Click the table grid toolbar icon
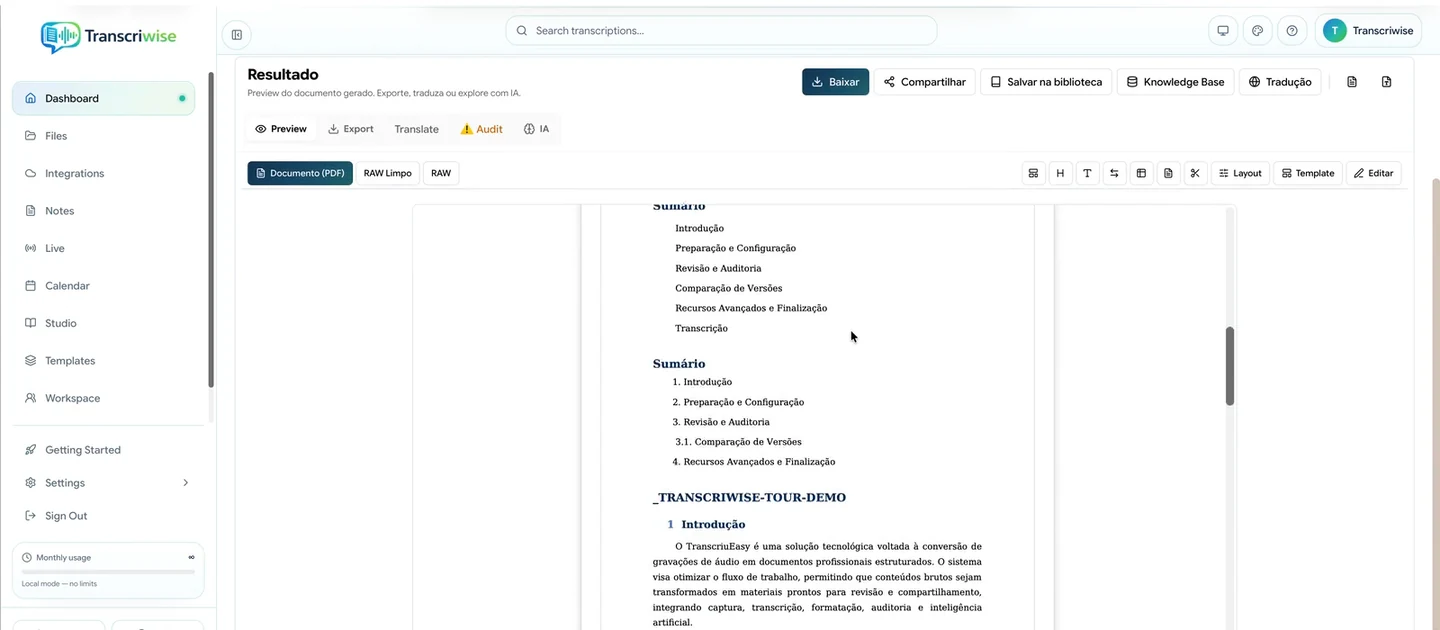This screenshot has width=1440, height=630. click(x=1141, y=173)
